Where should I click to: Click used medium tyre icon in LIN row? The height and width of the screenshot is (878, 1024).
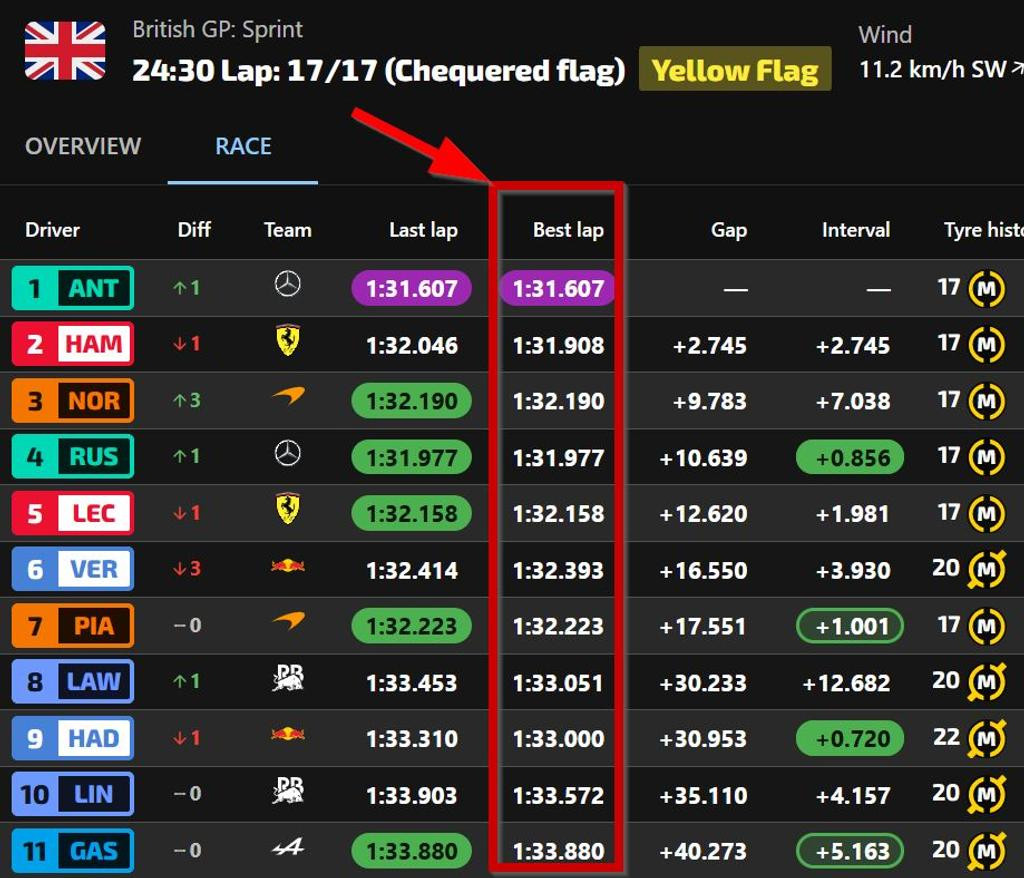click(986, 794)
